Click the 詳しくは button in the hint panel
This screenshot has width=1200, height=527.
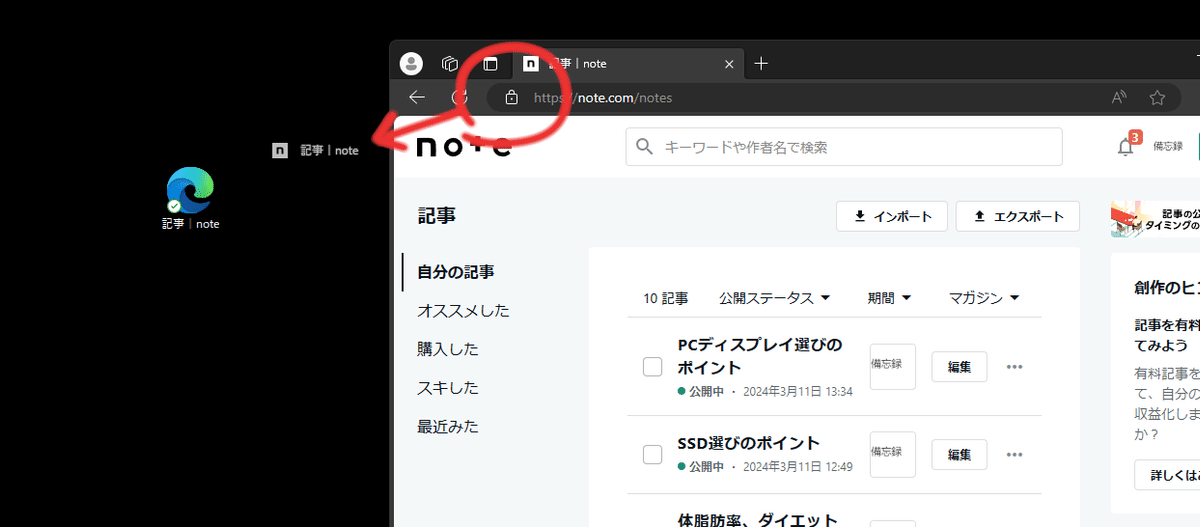pos(1167,475)
